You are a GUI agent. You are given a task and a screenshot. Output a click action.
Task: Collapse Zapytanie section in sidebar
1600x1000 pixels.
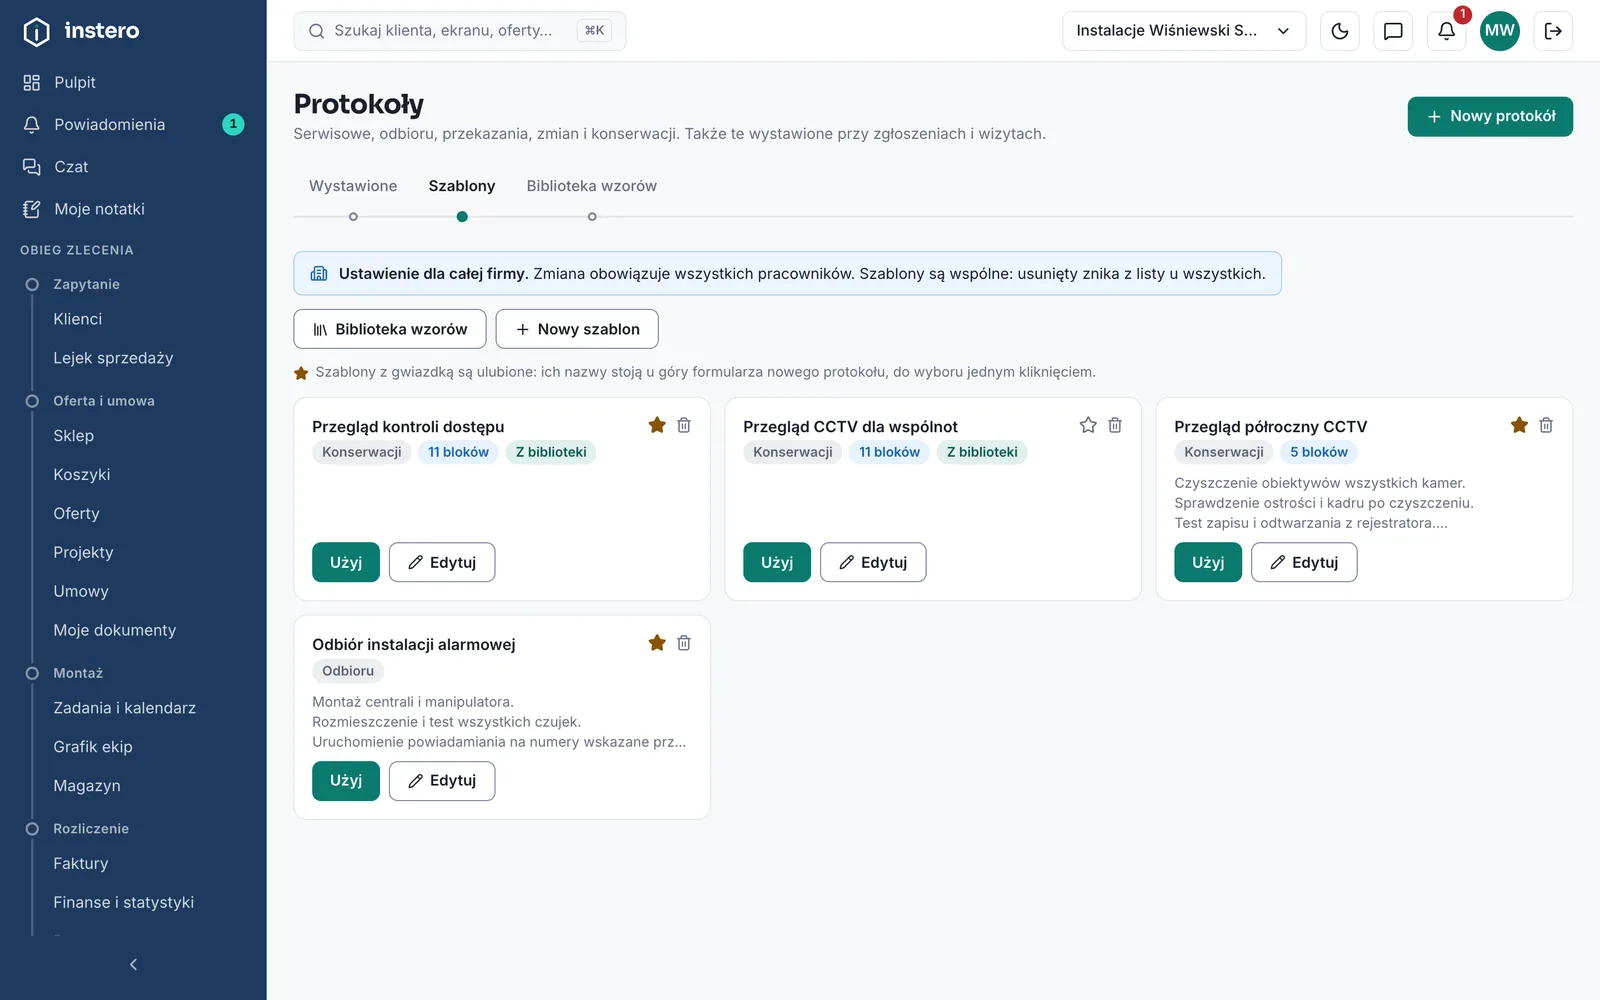(86, 284)
